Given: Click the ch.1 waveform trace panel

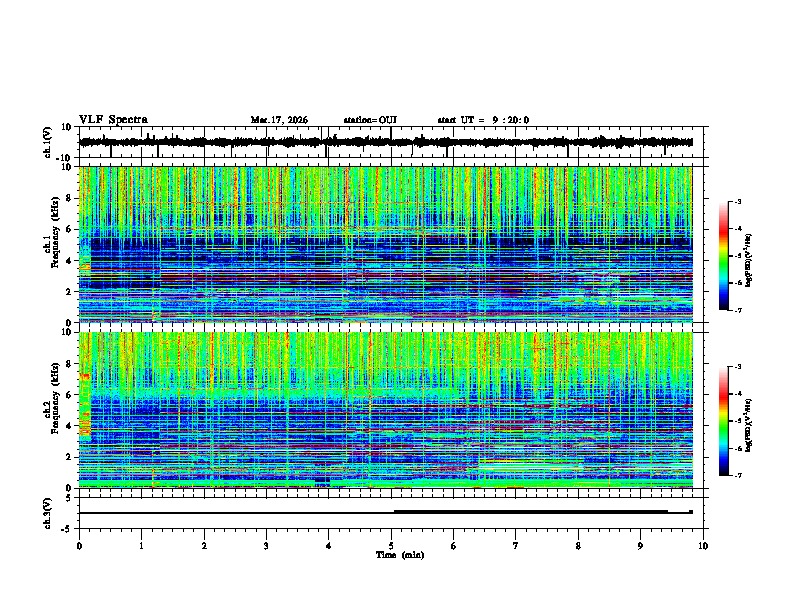Looking at the screenshot, I should click(x=391, y=142).
